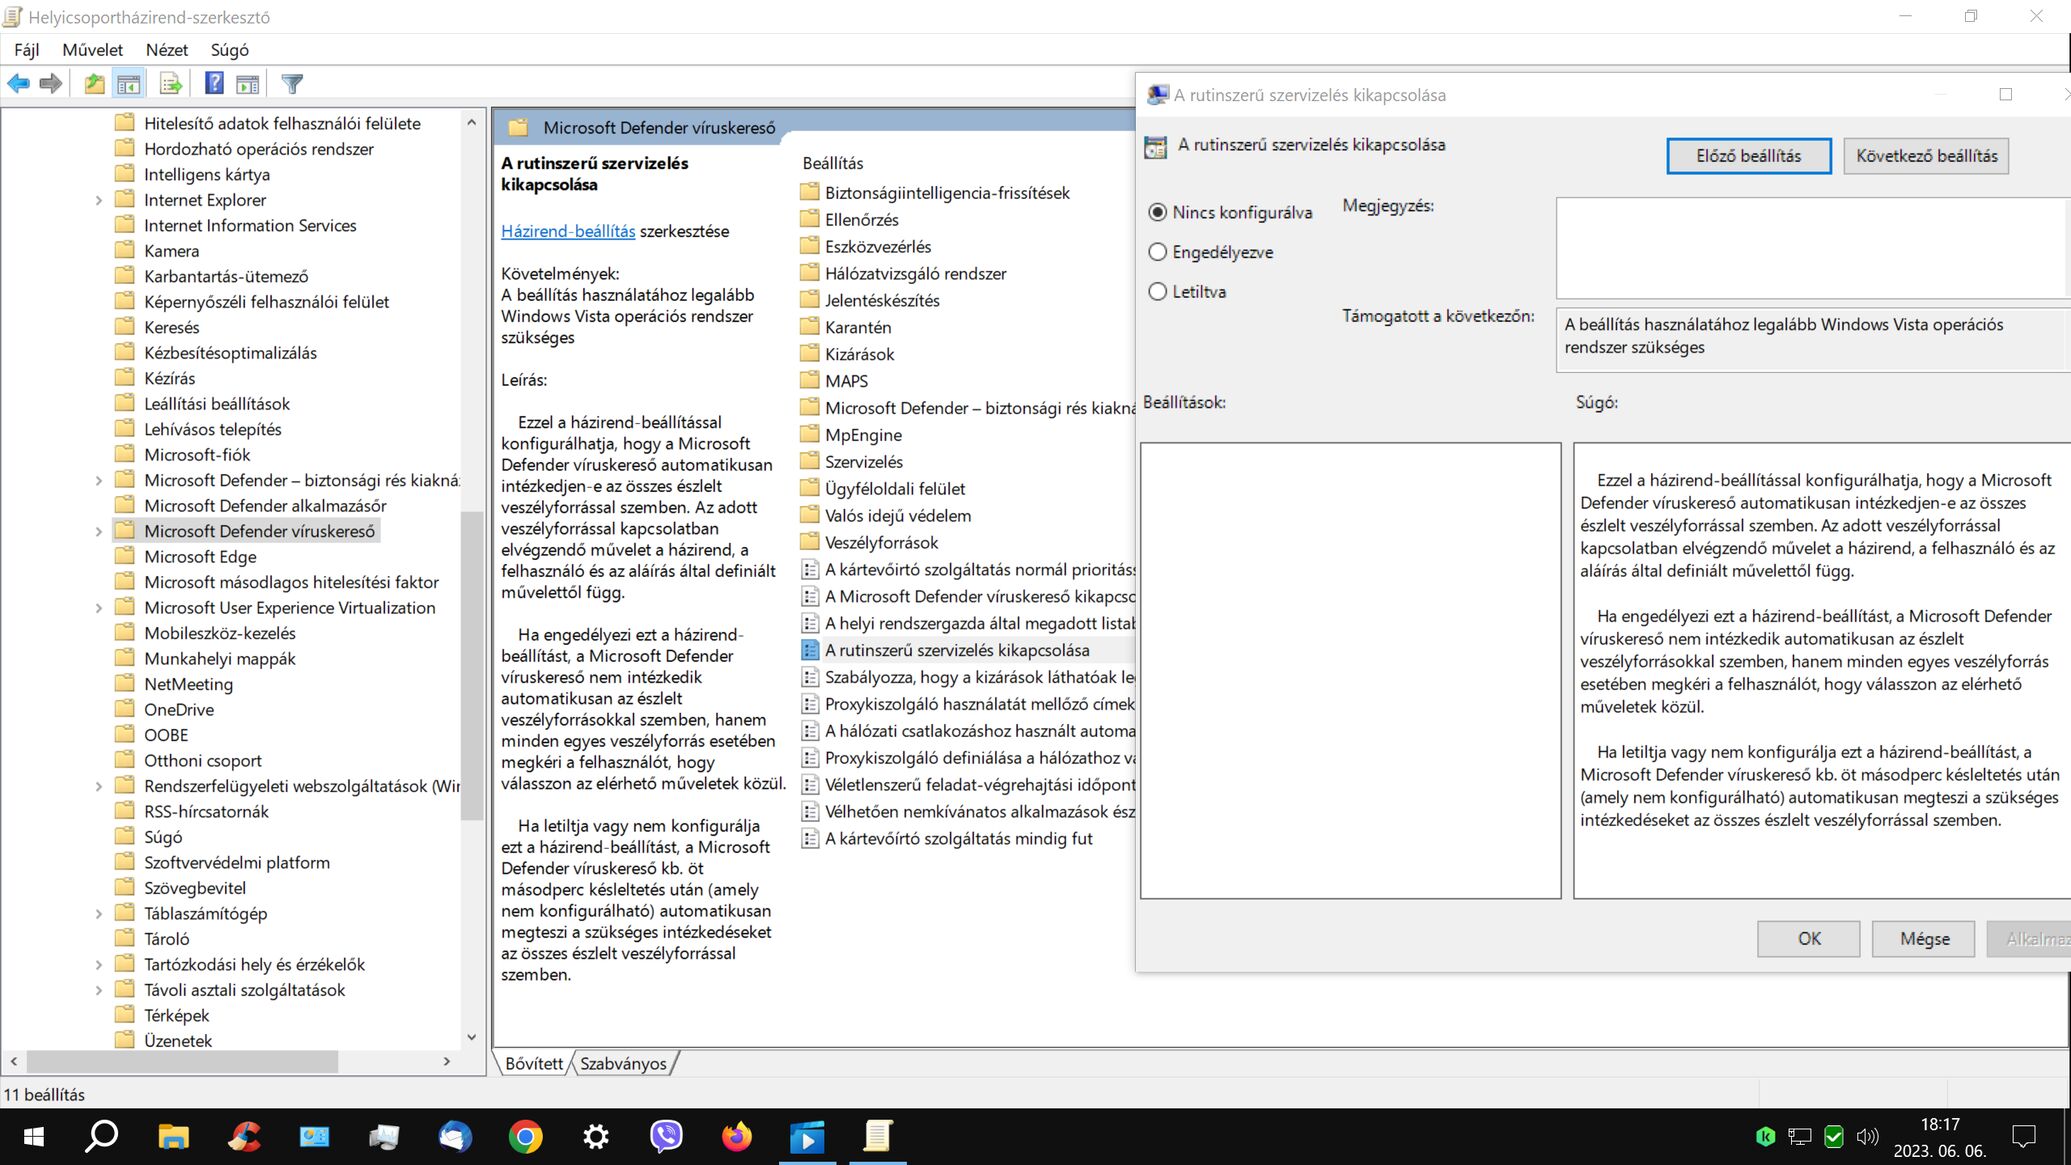Viewport: 2071px width, 1165px height.
Task: Click the Filter funnel toolbar icon
Action: click(x=292, y=84)
